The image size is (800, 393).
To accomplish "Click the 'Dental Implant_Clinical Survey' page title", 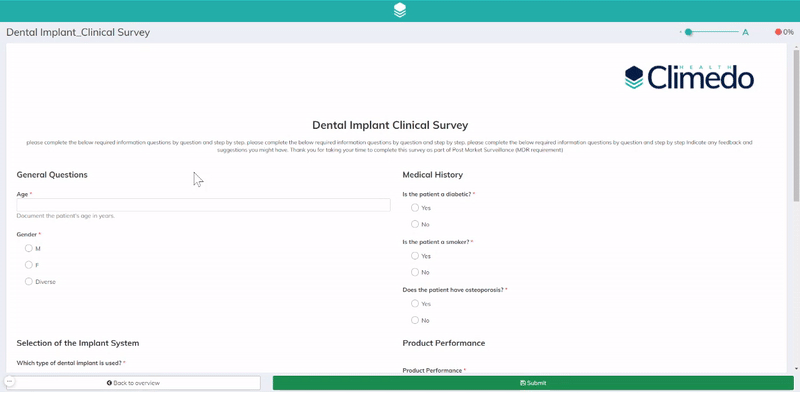I will [78, 33].
